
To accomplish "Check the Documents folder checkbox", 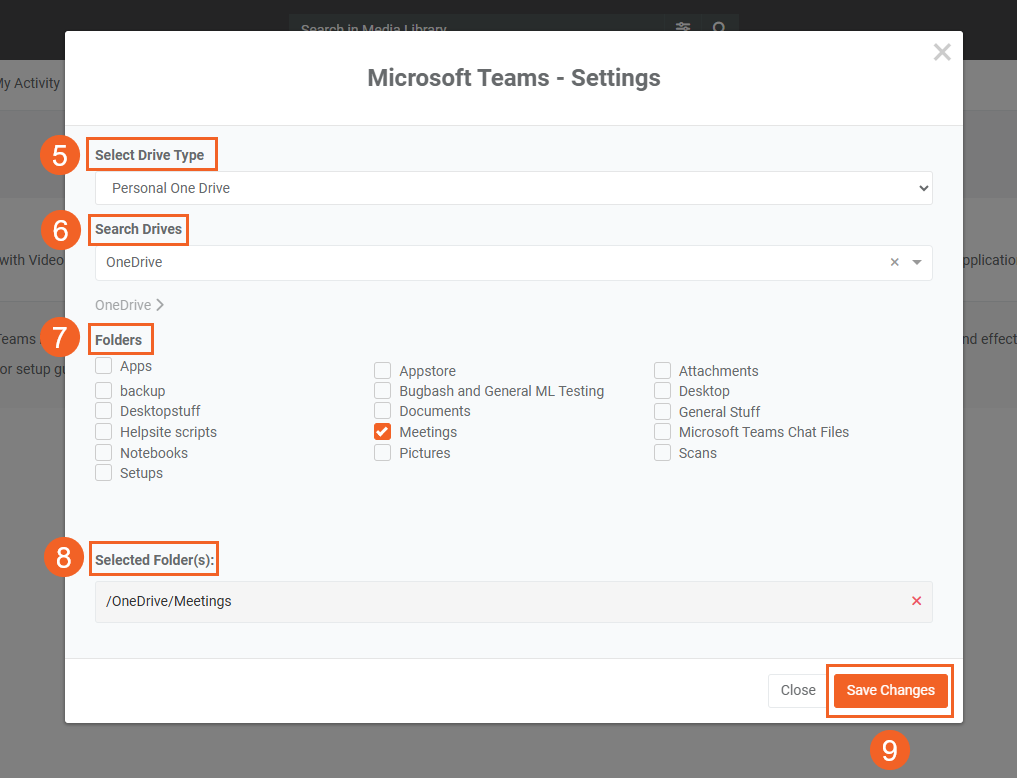I will [382, 411].
